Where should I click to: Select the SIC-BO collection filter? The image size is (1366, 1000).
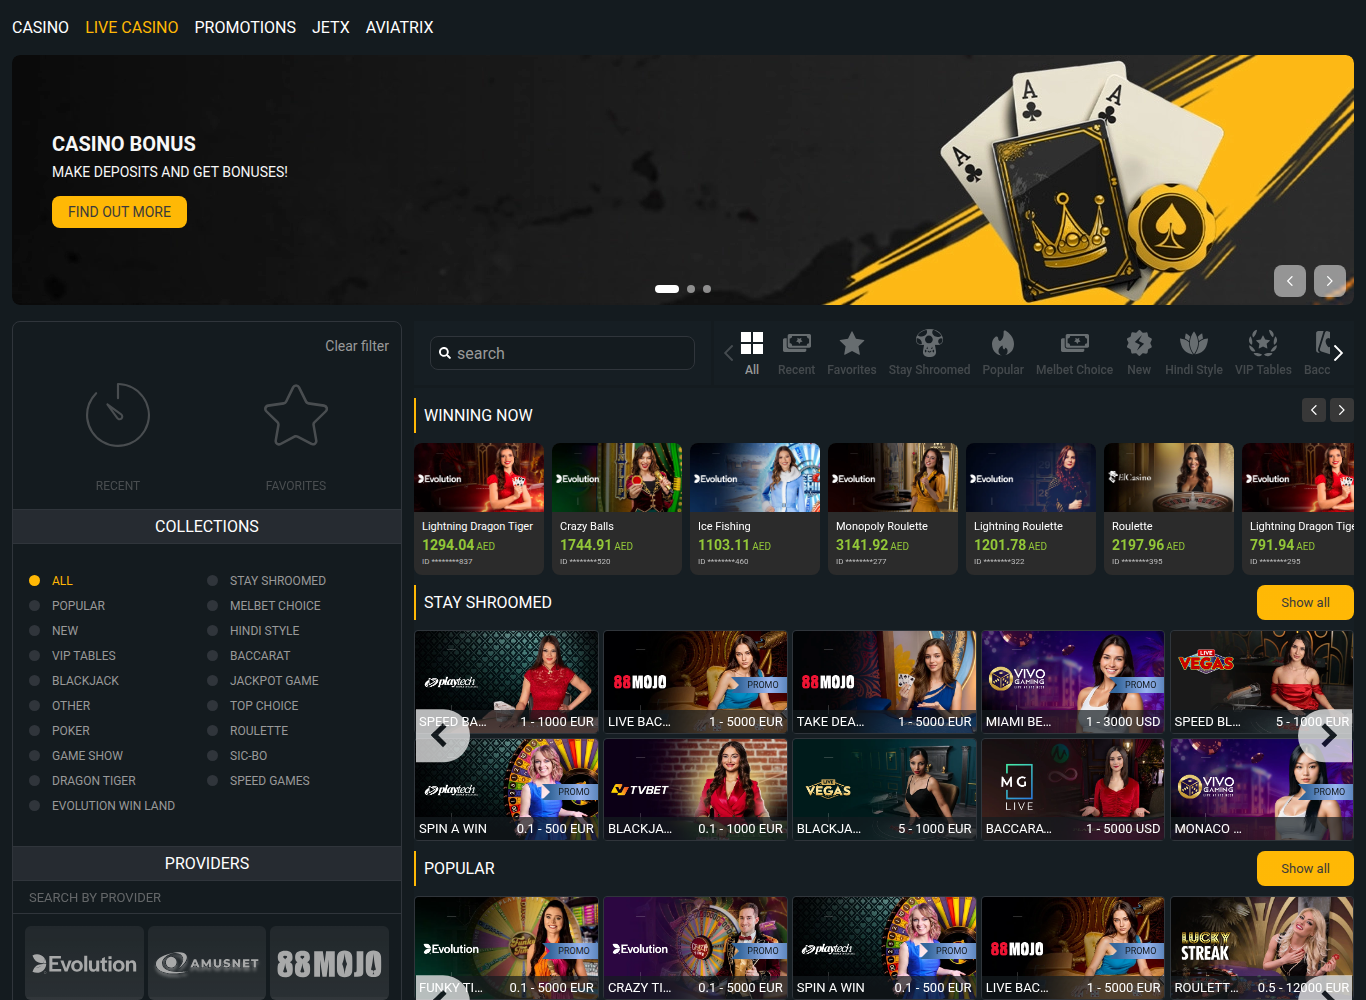[x=237, y=756]
